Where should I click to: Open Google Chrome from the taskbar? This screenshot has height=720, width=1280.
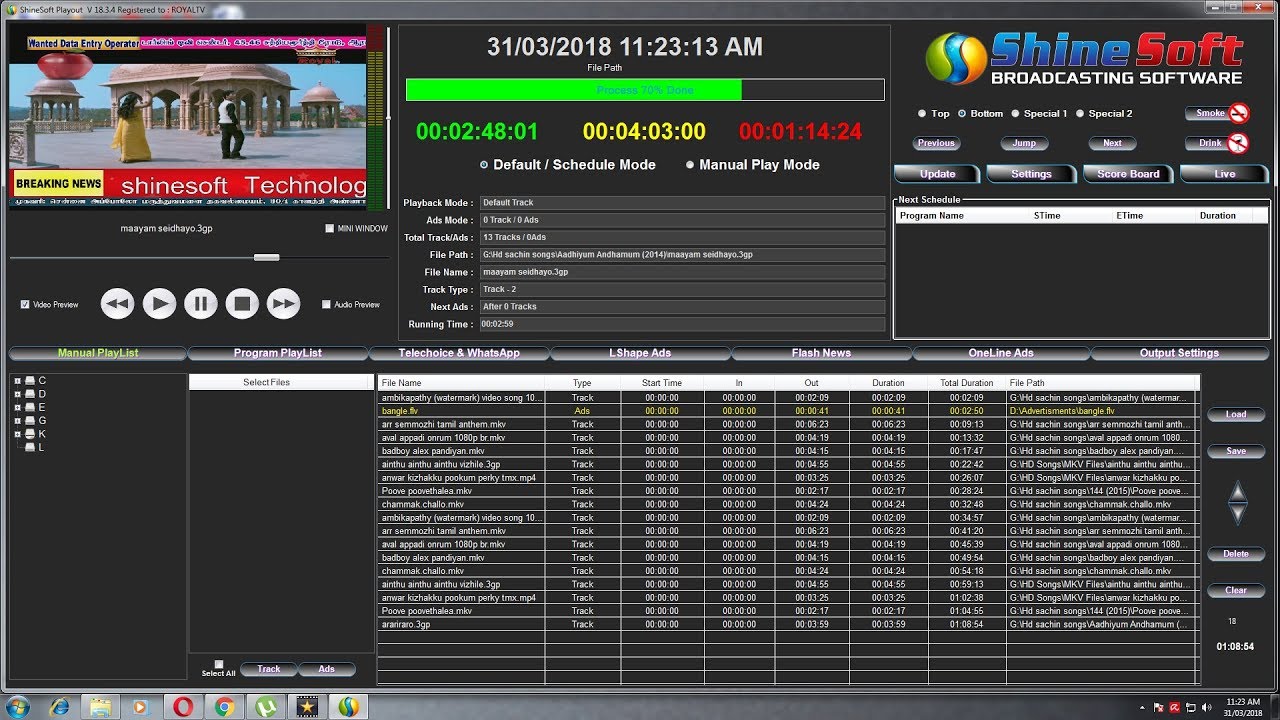(x=225, y=707)
